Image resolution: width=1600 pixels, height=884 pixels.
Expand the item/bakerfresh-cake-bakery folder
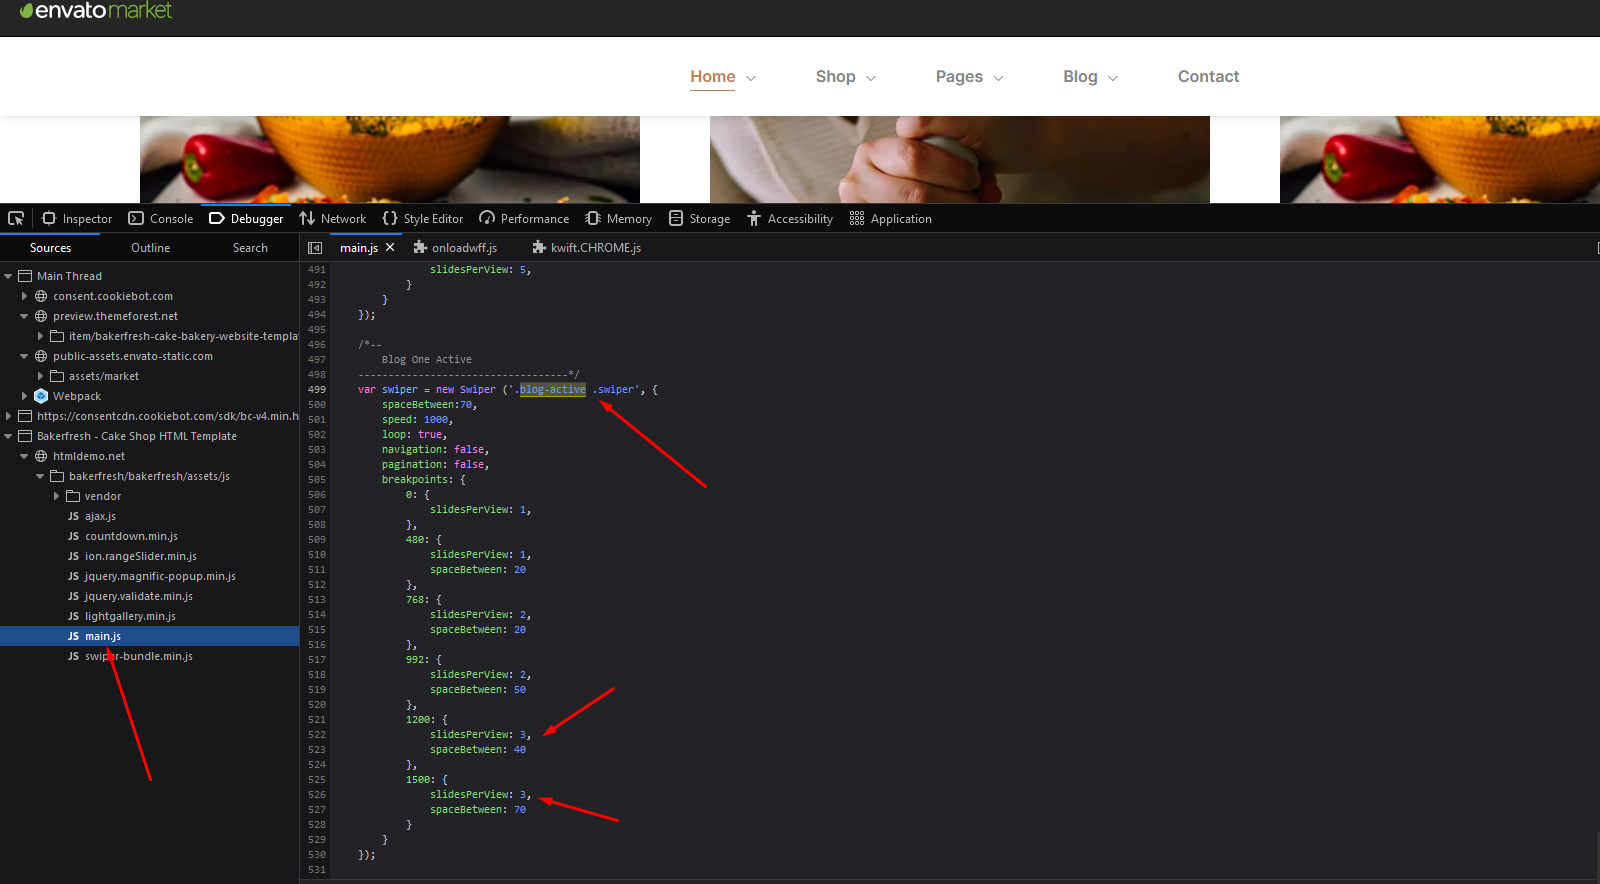pos(40,336)
